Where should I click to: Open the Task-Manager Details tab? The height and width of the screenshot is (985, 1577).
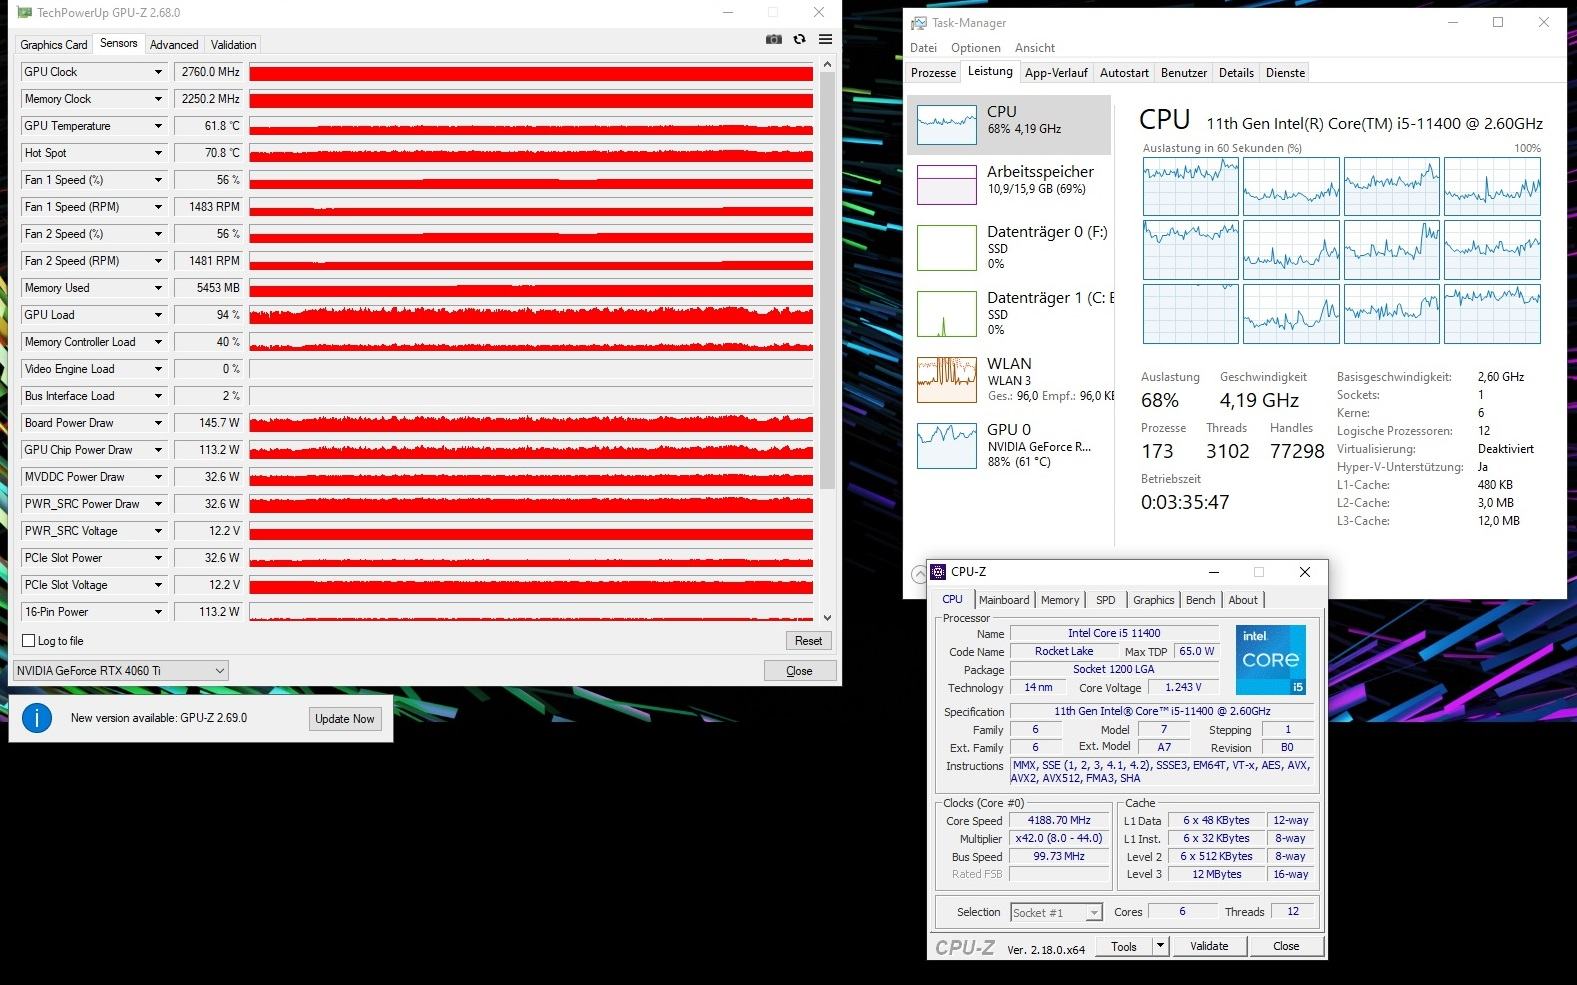(1236, 73)
